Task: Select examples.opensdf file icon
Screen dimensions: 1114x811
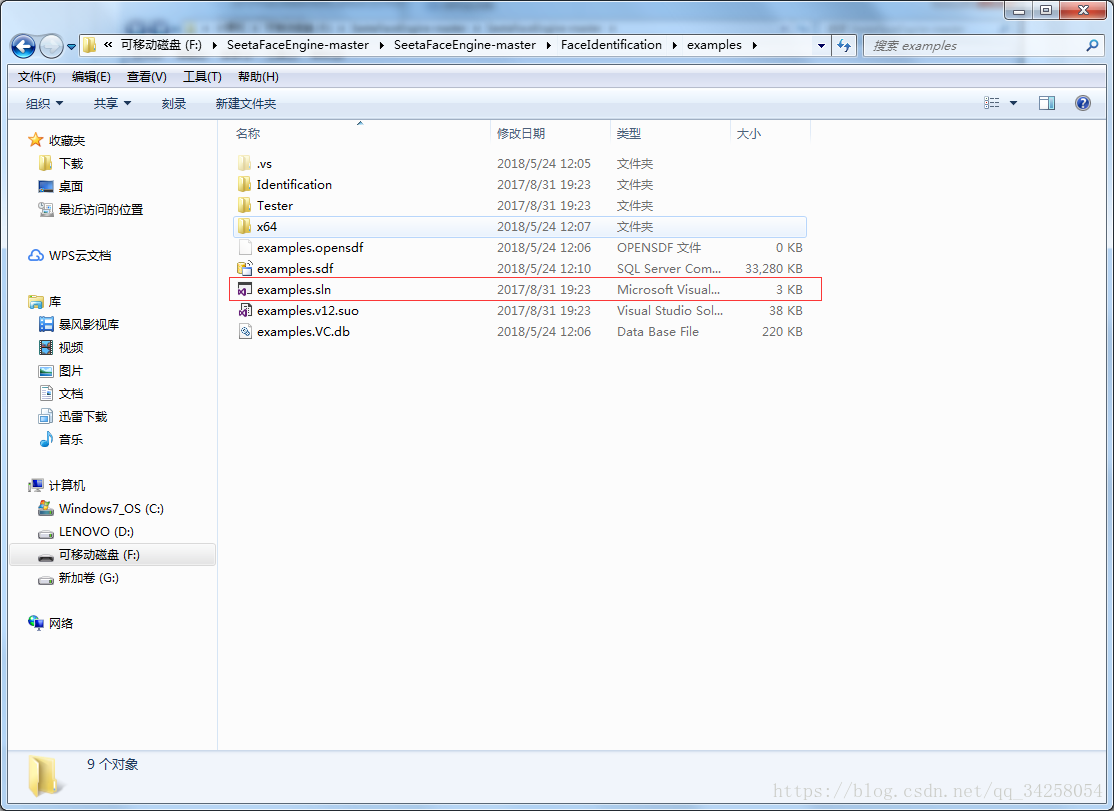Action: point(244,247)
